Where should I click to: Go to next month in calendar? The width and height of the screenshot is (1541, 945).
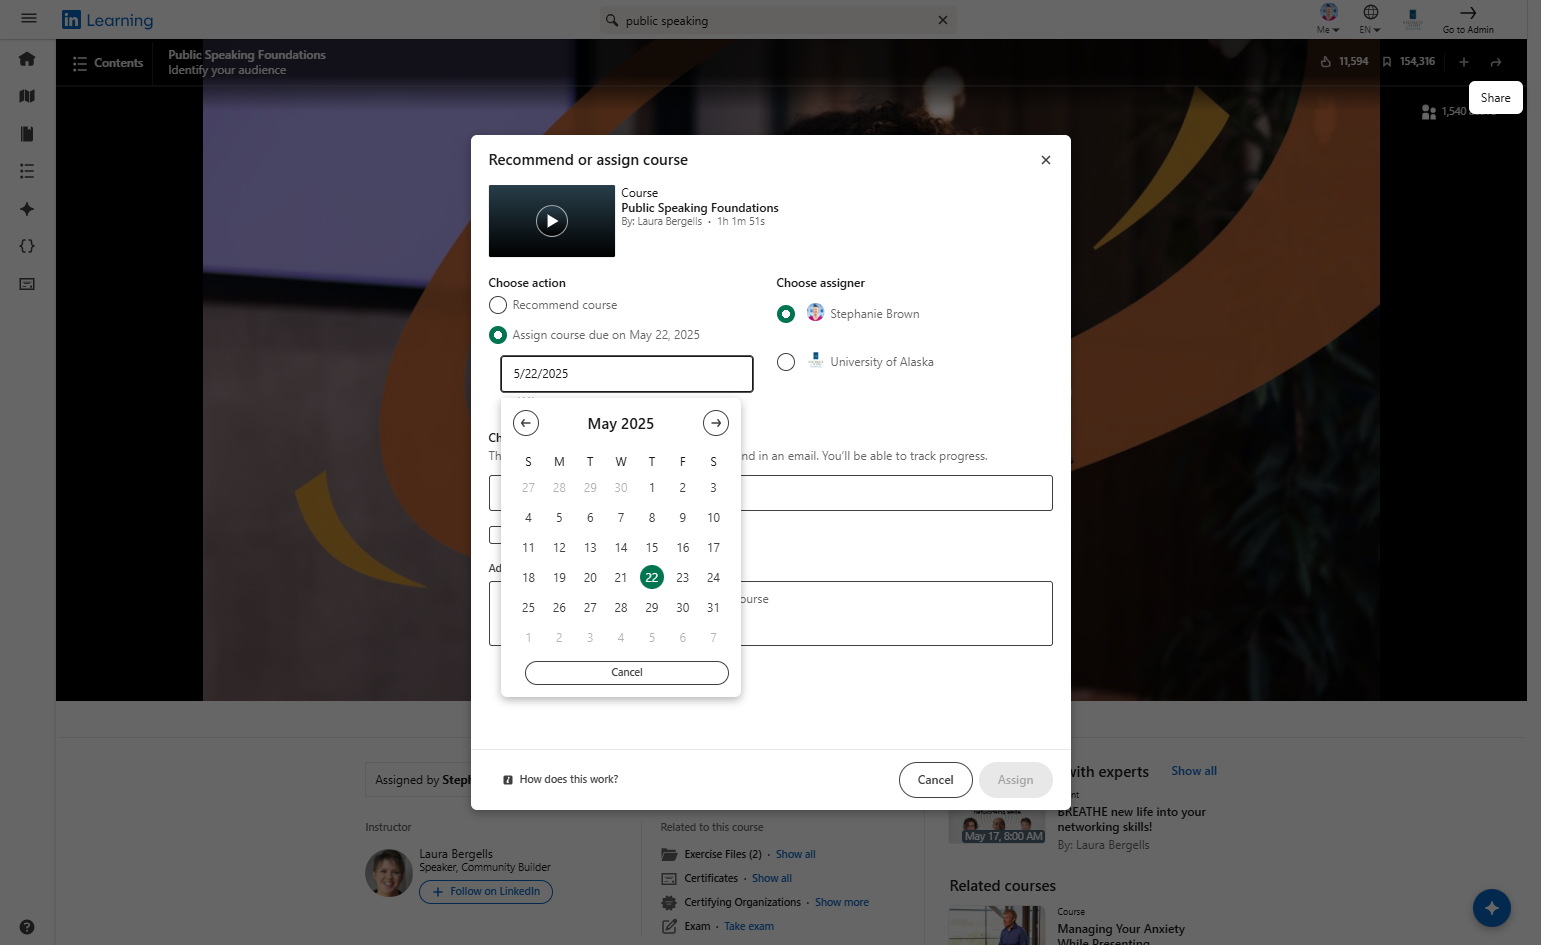pos(715,423)
